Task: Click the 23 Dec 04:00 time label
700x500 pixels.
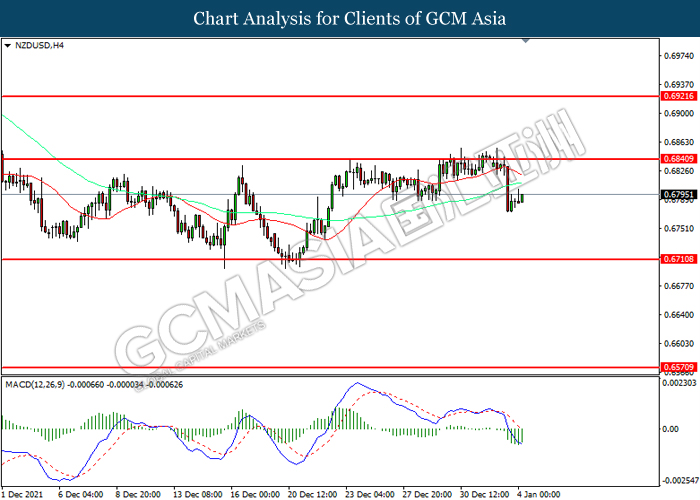Action: tap(370, 494)
